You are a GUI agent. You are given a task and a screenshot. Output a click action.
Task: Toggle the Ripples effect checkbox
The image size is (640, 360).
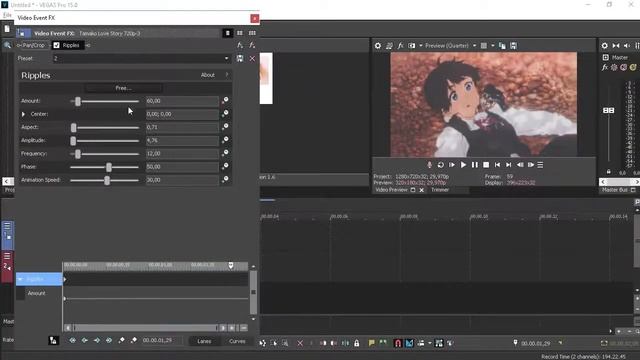56,45
